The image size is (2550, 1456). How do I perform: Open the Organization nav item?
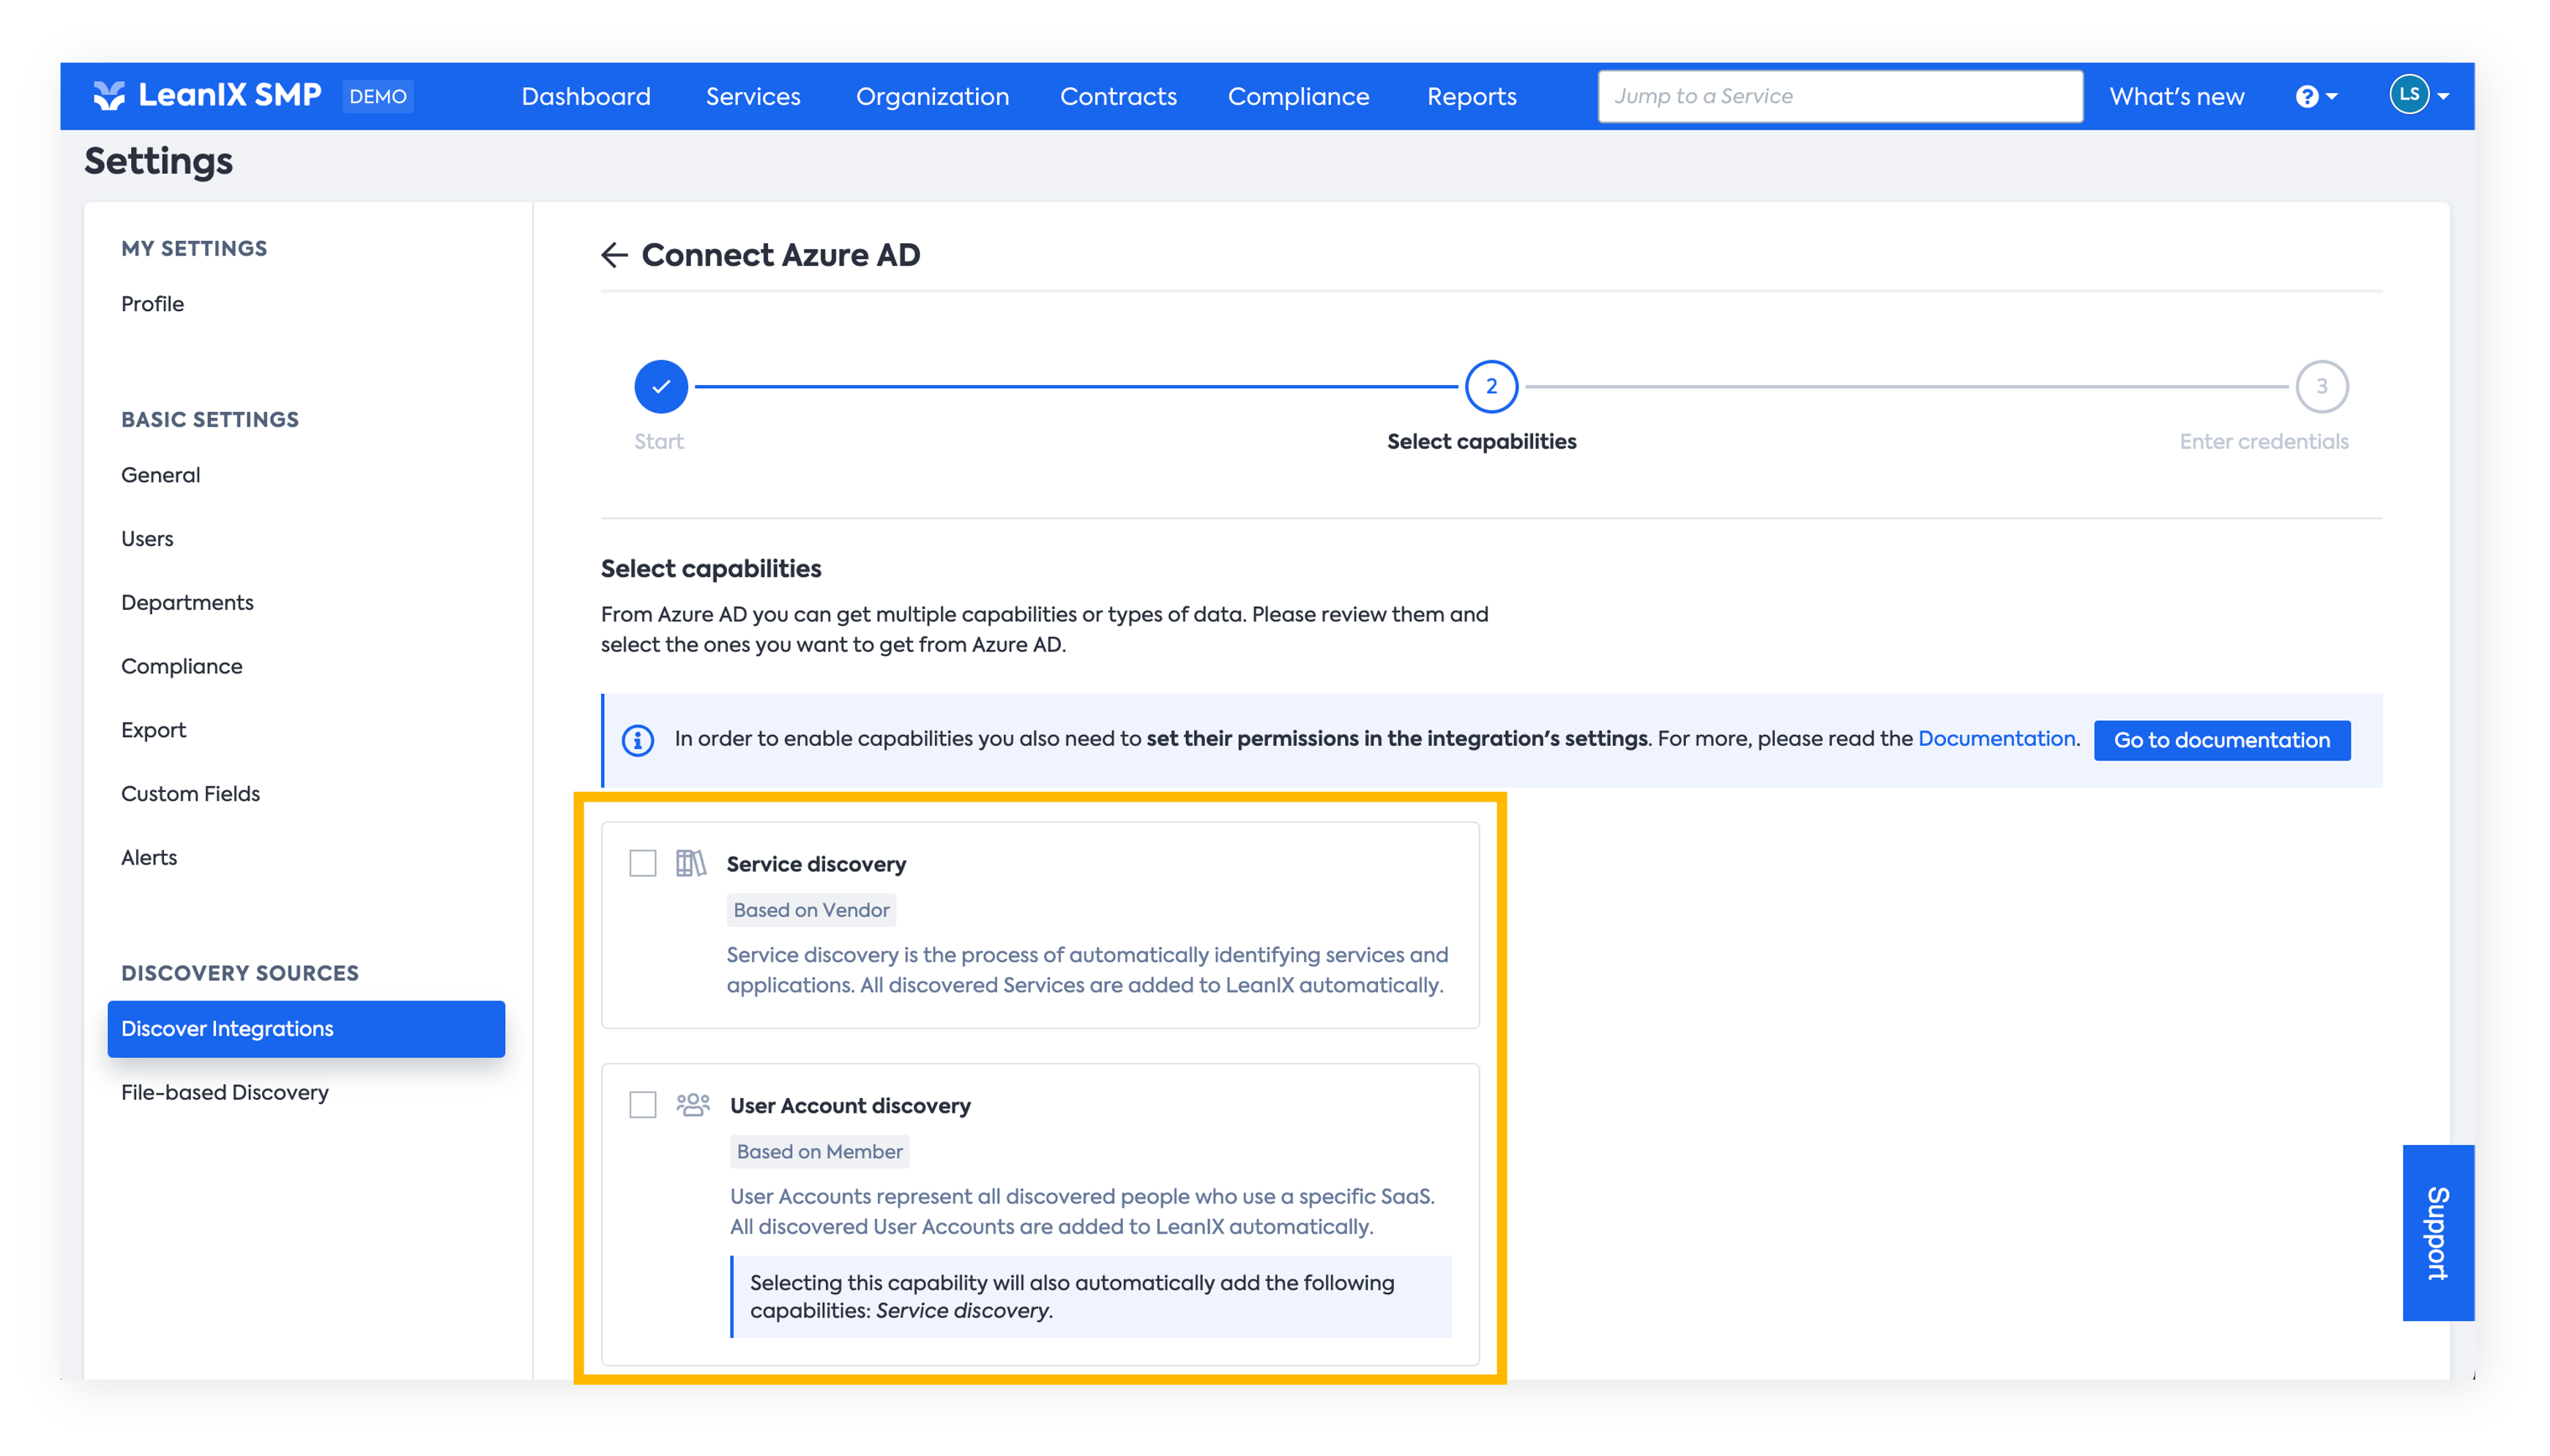932,96
